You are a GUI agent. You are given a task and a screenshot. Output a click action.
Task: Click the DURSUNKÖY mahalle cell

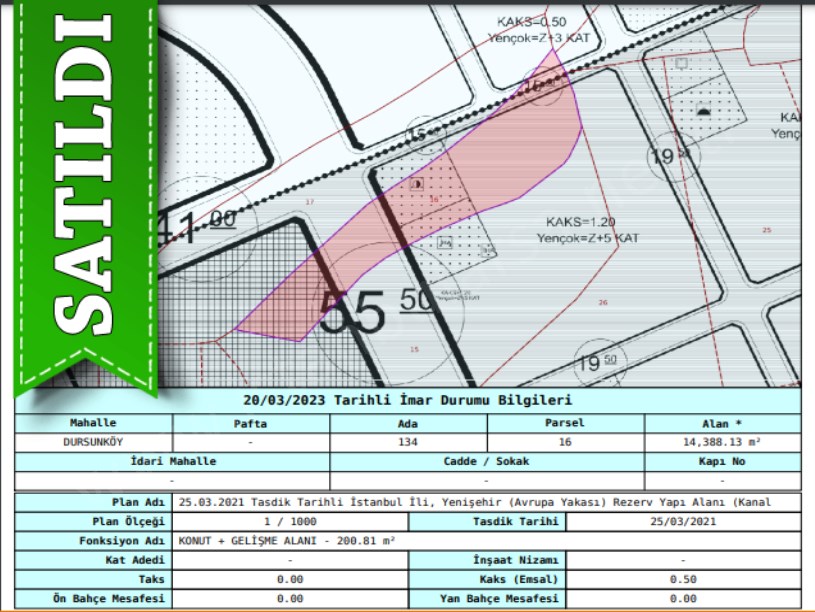coord(93,441)
